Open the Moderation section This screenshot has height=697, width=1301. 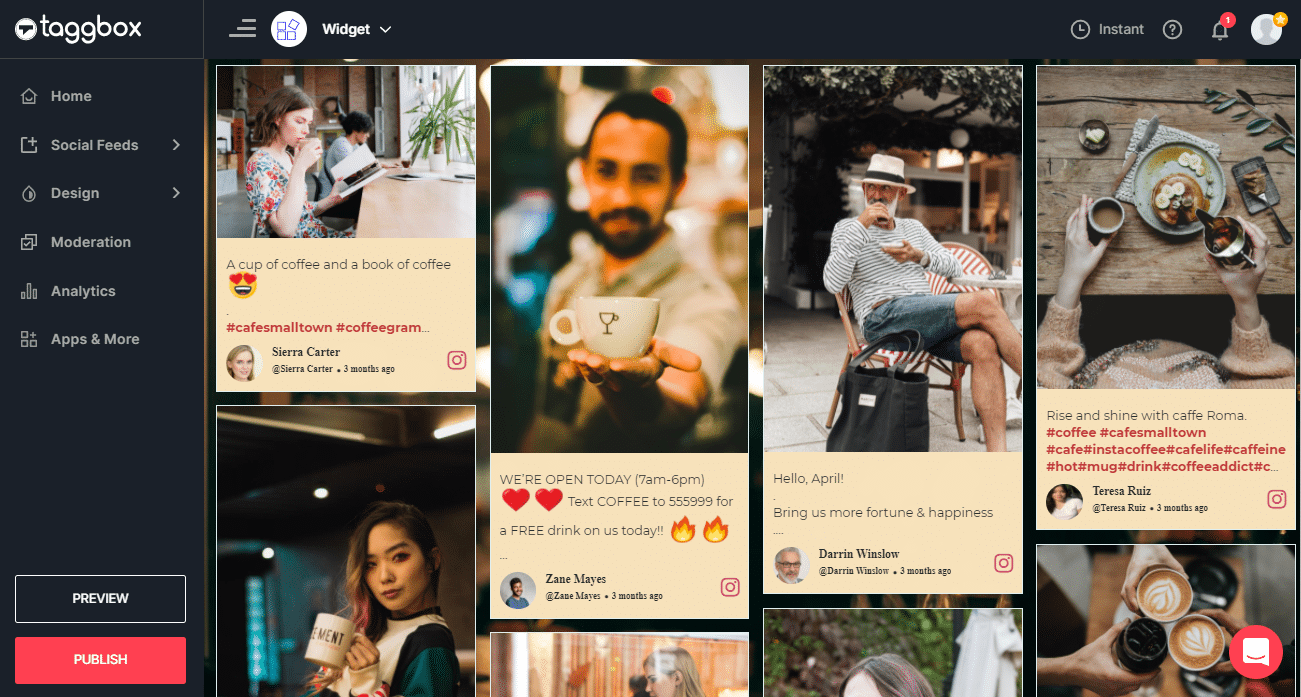point(90,242)
